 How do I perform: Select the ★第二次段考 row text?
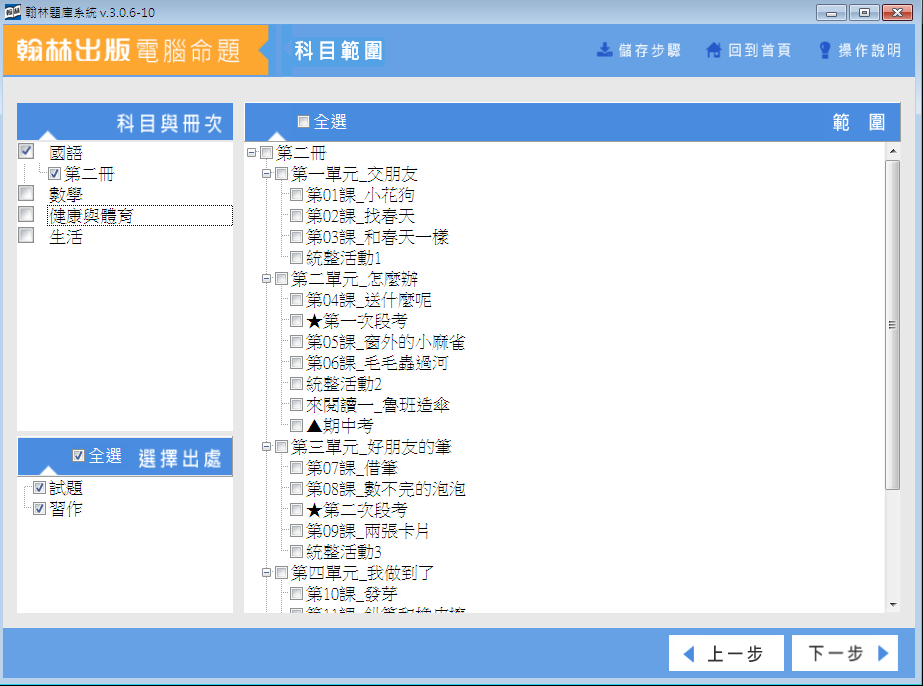click(357, 510)
